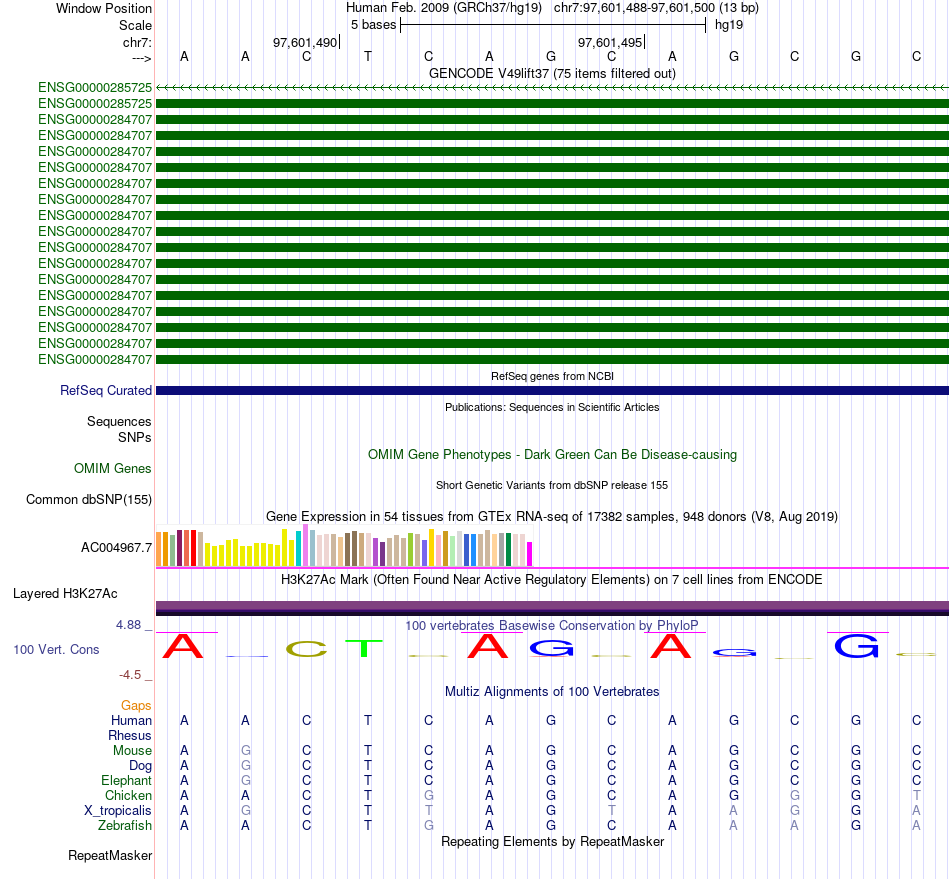
Task: Click the dark blue RefSeq Curated bar
Action: (552, 391)
